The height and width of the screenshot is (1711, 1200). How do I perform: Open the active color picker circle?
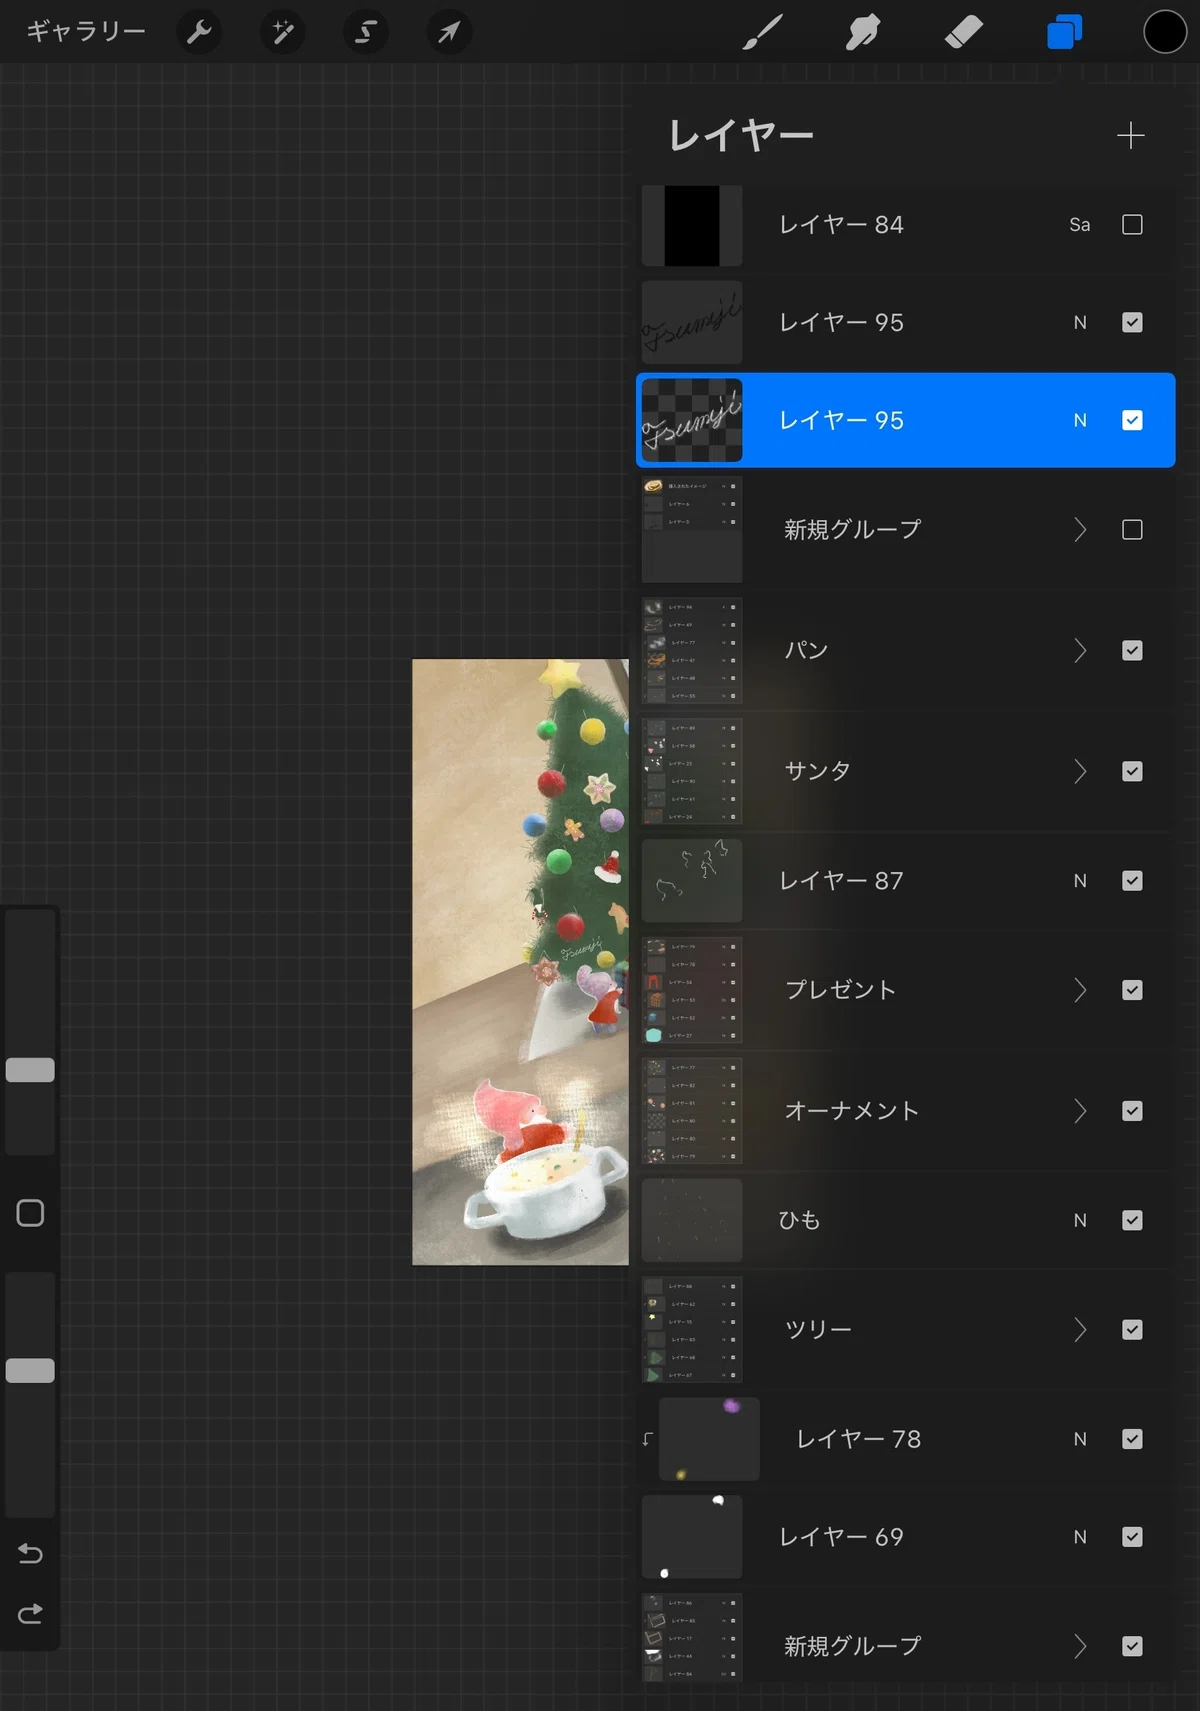click(1165, 32)
